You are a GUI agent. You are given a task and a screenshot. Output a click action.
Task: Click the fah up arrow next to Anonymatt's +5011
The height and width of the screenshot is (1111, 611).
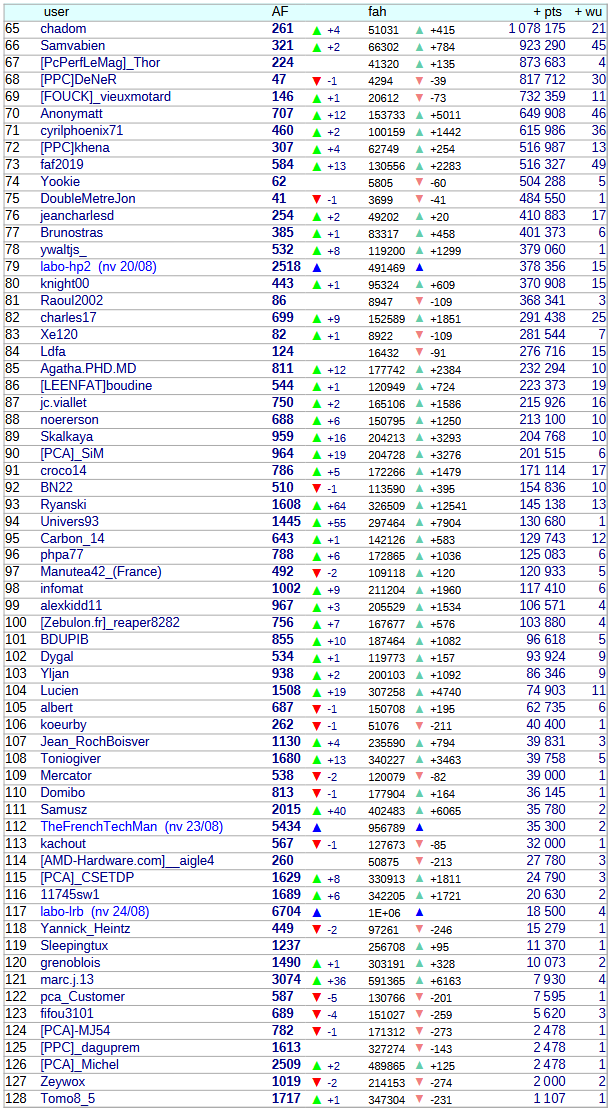(x=419, y=115)
